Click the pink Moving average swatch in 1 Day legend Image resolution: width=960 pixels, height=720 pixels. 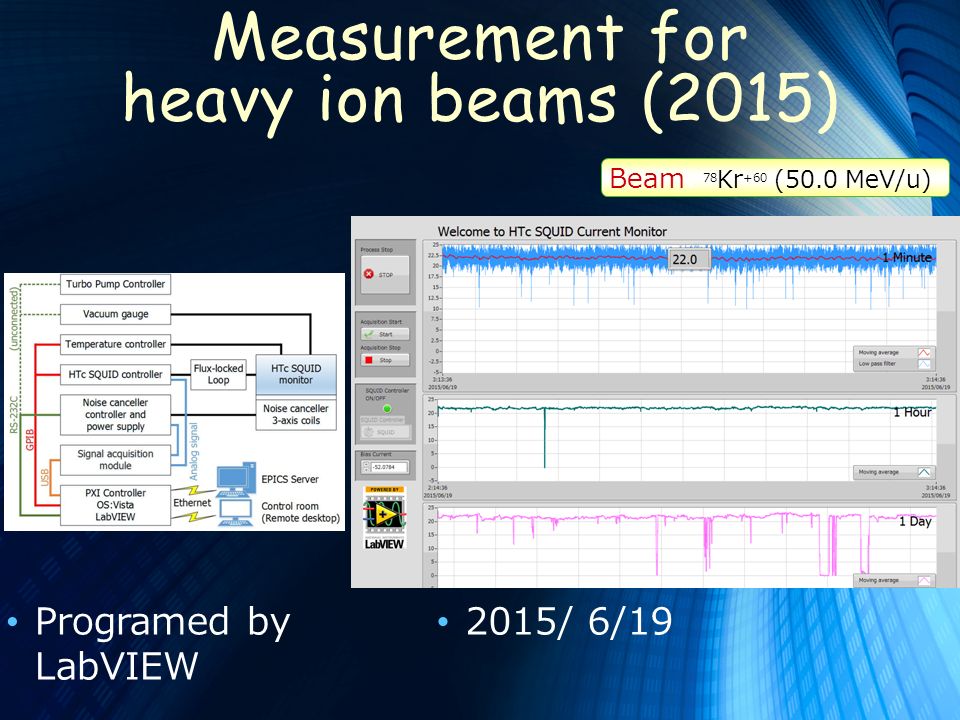[924, 580]
